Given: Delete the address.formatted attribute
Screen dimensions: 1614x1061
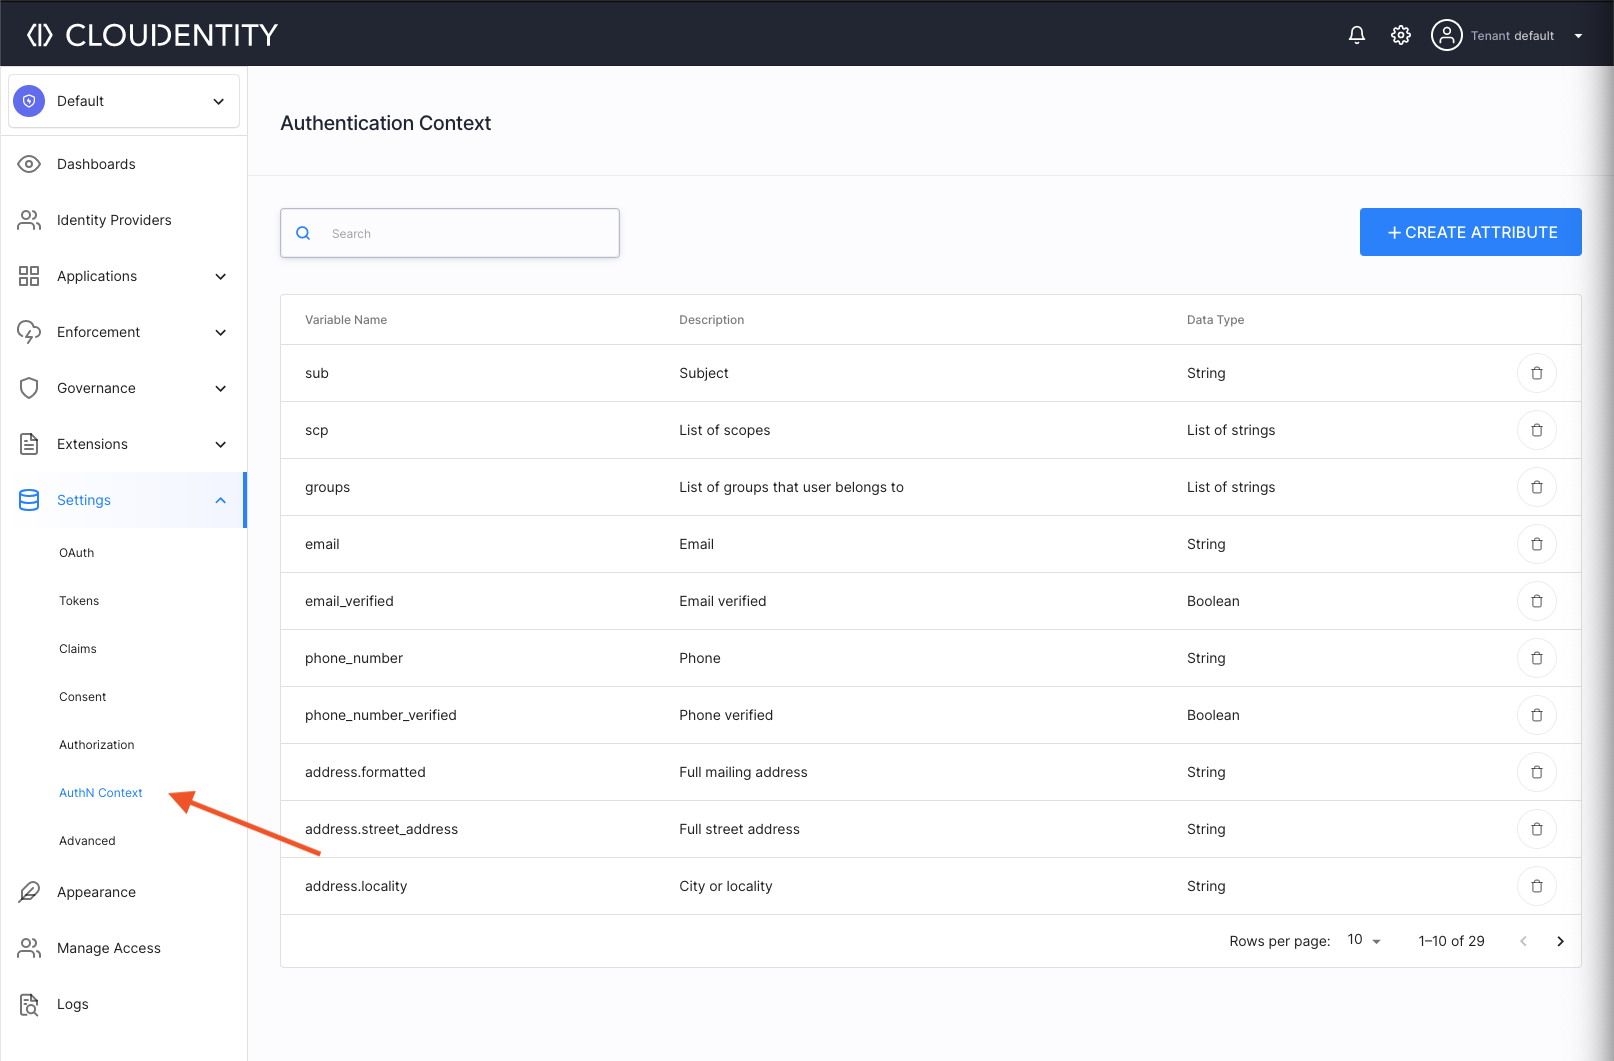Looking at the screenshot, I should coord(1537,772).
